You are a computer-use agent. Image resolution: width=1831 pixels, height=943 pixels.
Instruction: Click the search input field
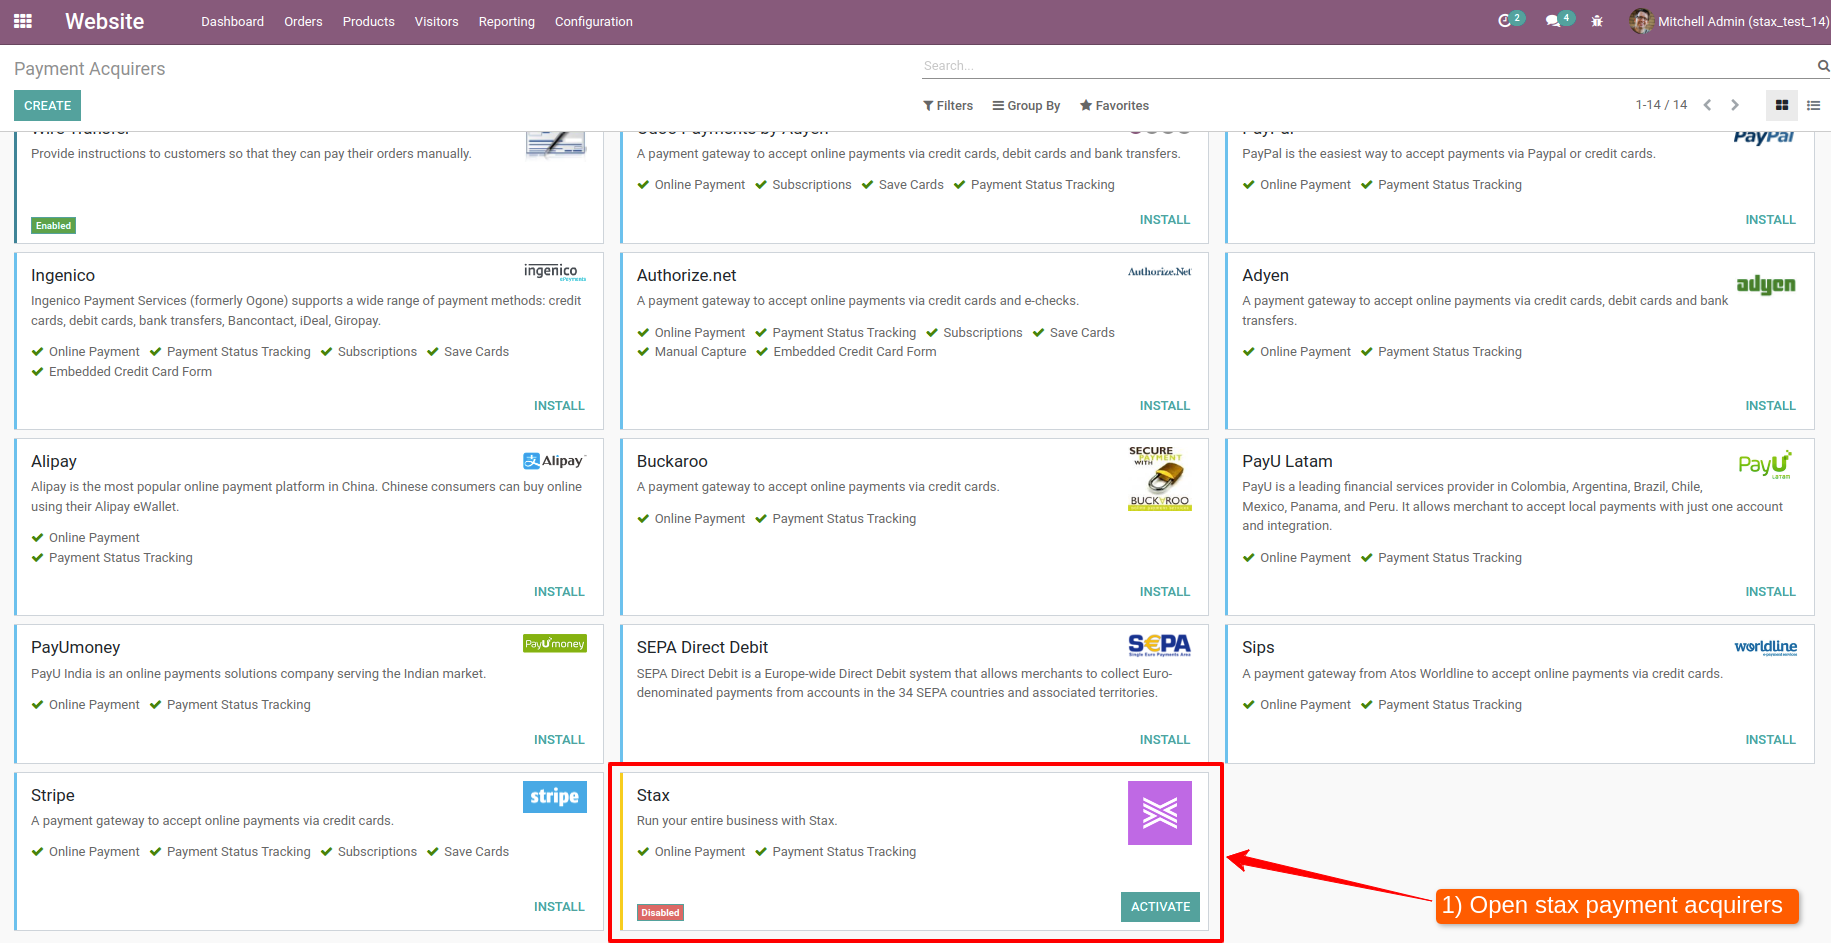click(1367, 66)
